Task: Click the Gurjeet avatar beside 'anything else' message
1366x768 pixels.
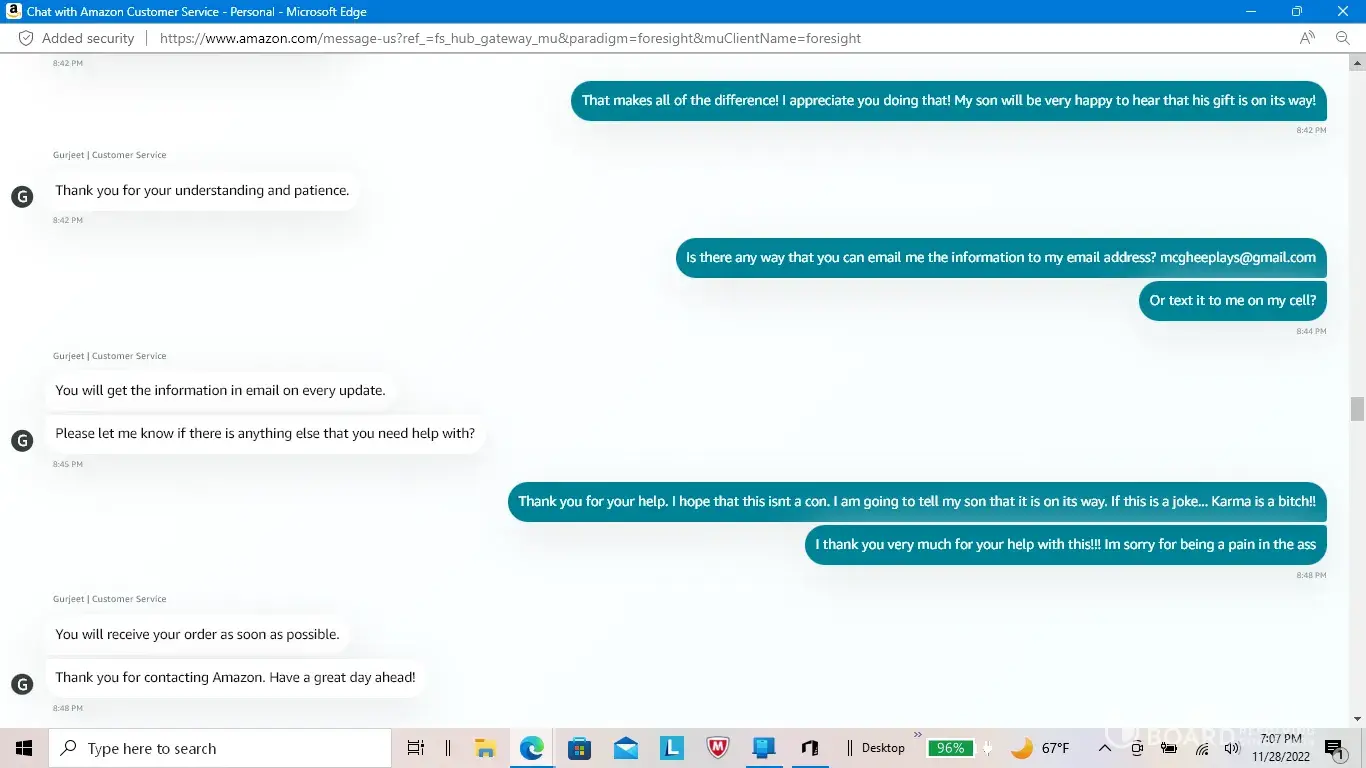Action: click(x=22, y=440)
